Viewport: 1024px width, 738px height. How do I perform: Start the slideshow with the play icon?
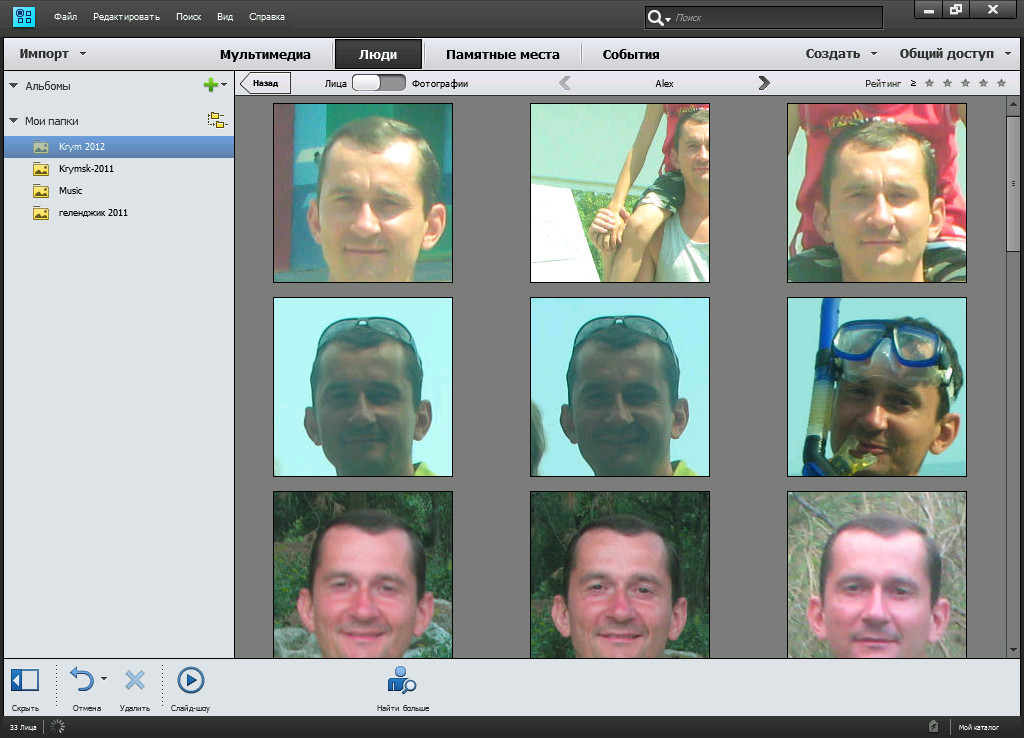pos(190,681)
